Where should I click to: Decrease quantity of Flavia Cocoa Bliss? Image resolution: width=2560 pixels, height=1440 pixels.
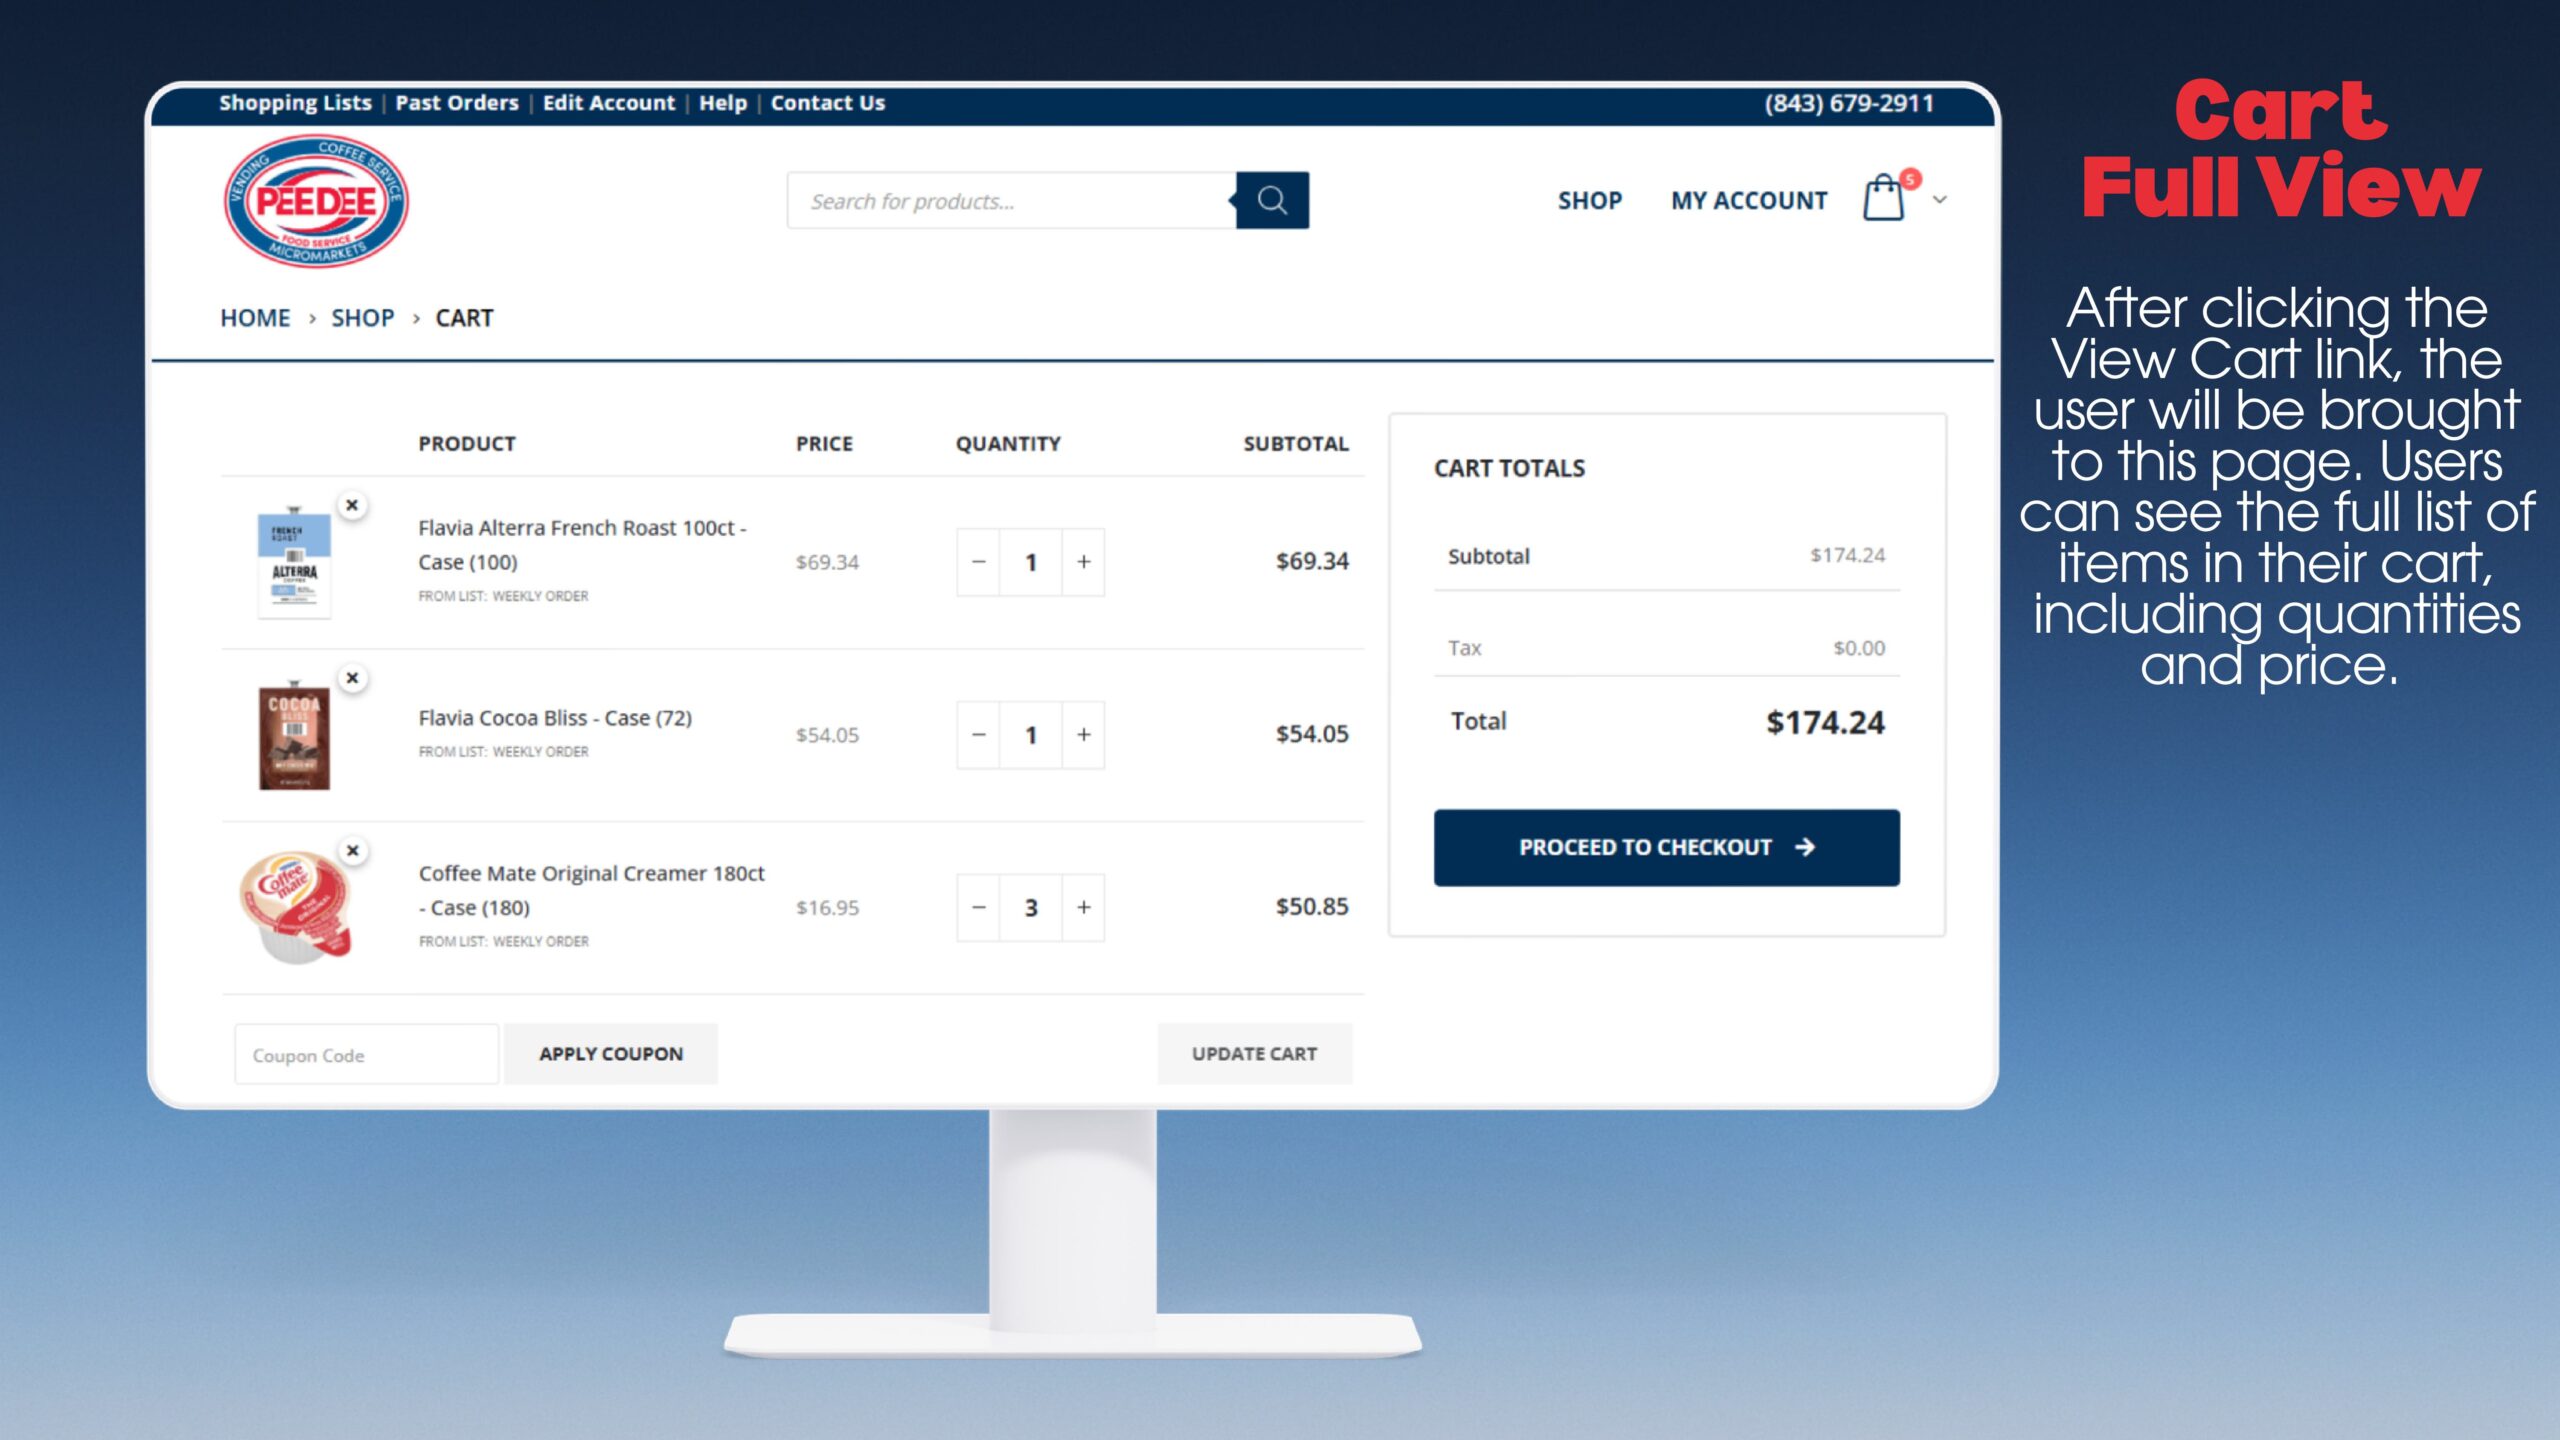(979, 735)
